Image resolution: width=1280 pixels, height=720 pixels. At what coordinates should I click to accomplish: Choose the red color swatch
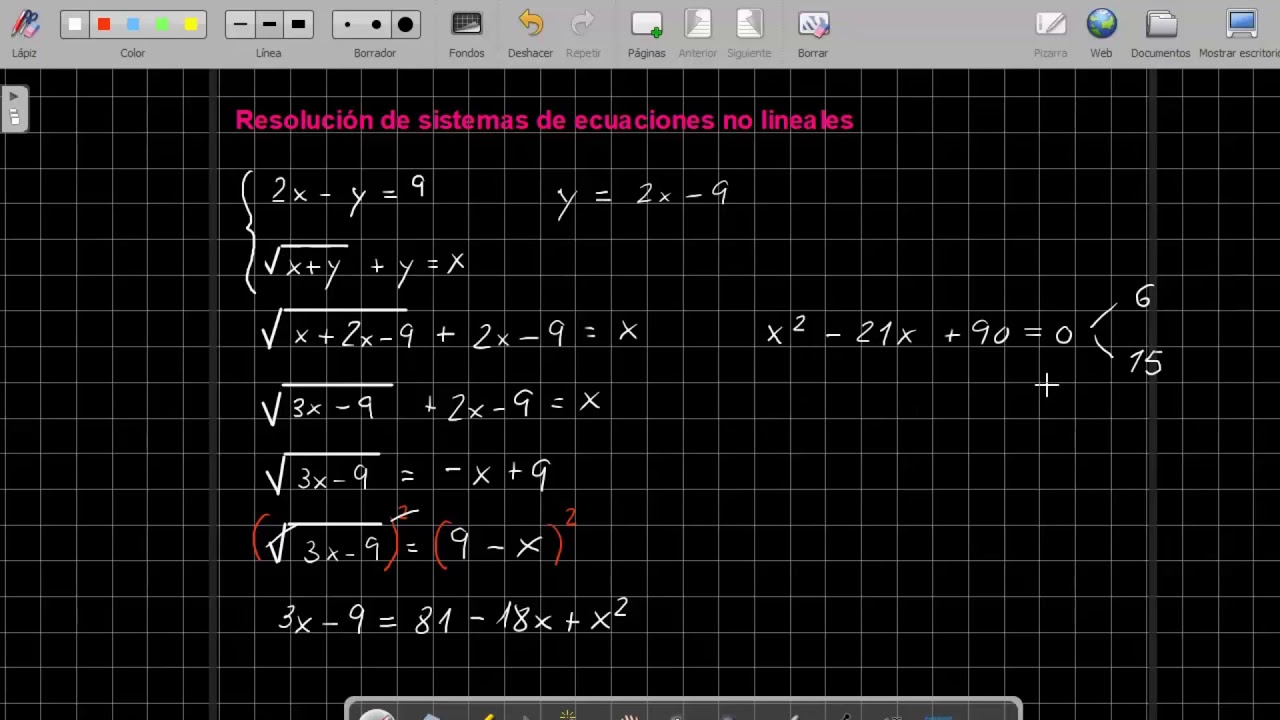[x=104, y=24]
